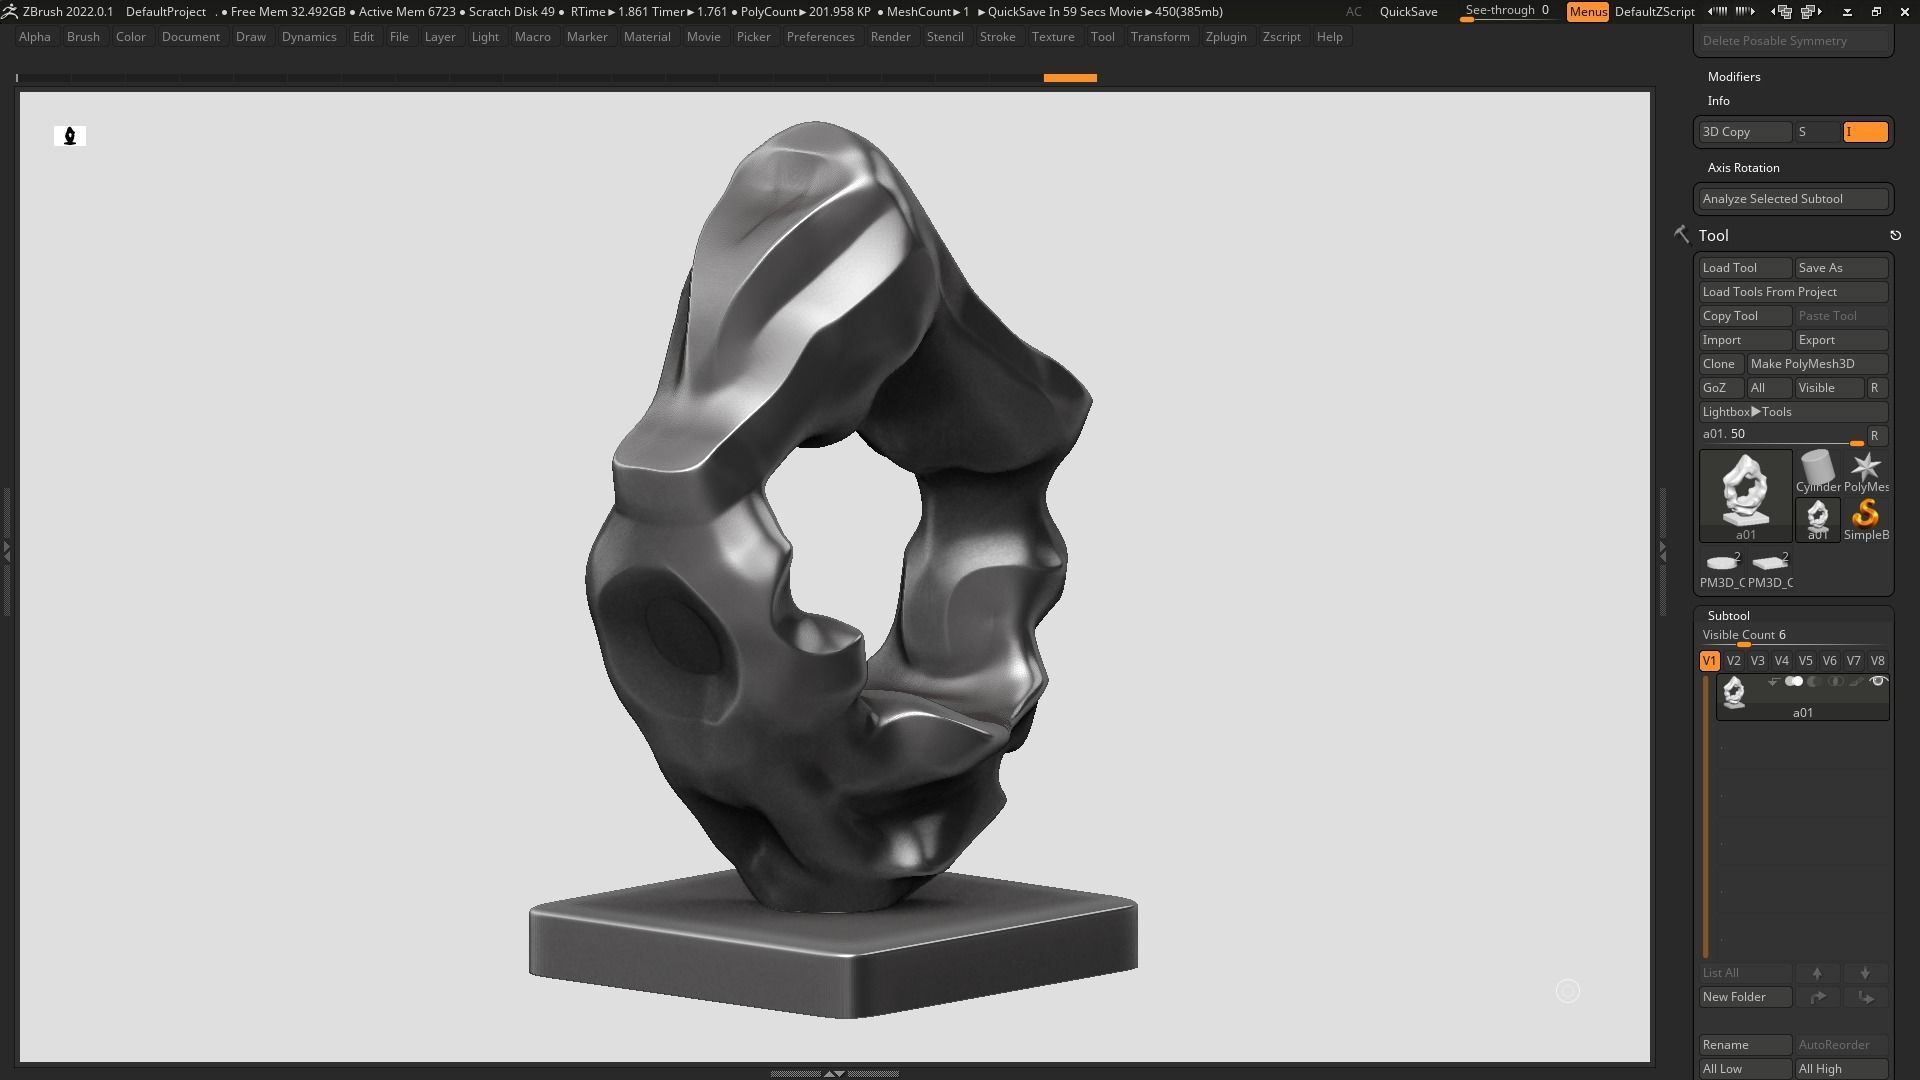1920x1080 pixels.
Task: Click the circular indicator in the canvas's lower right
Action: (x=1567, y=991)
